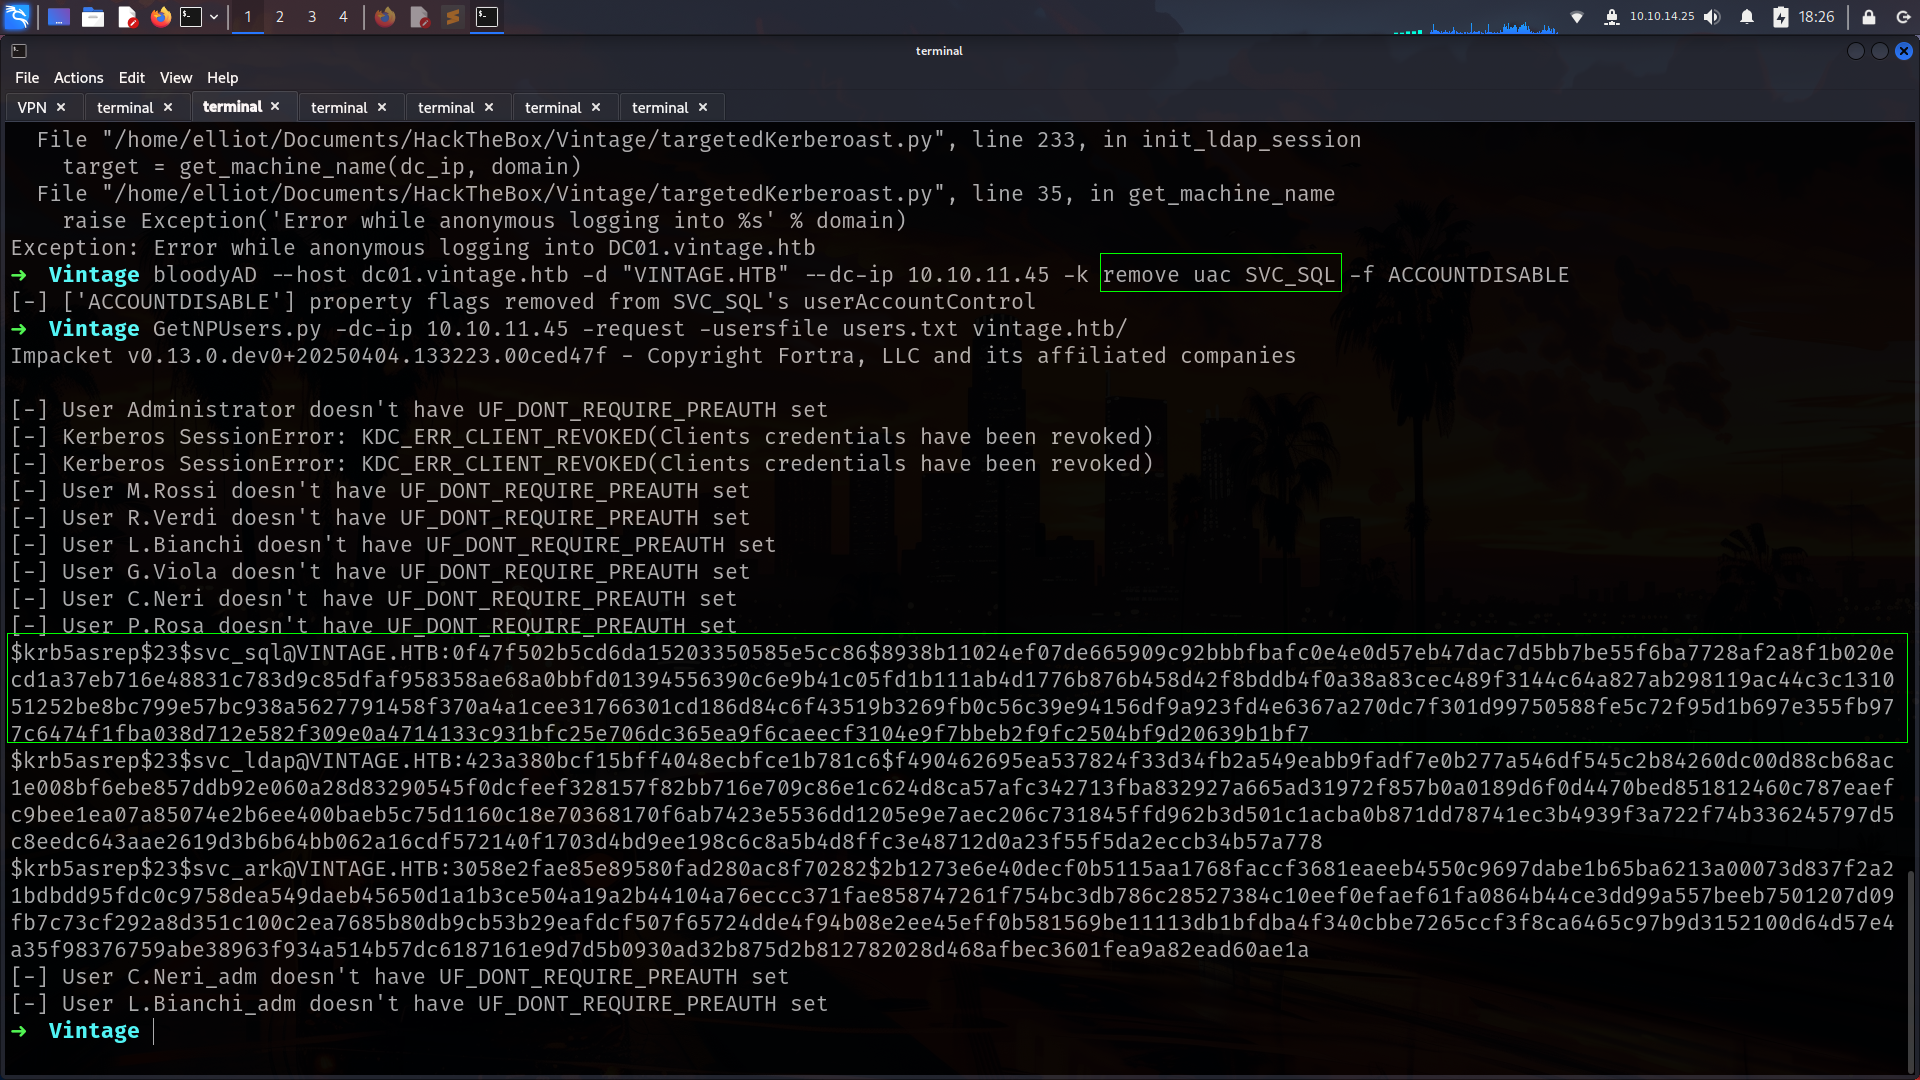Minimize the terminal window

tap(1856, 51)
